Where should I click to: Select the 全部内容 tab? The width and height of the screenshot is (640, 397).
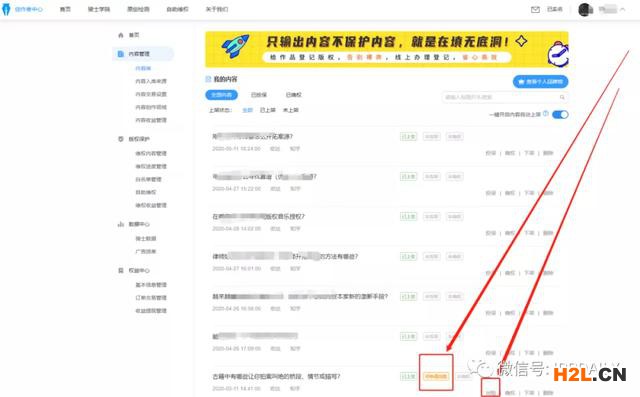pyautogui.click(x=221, y=95)
